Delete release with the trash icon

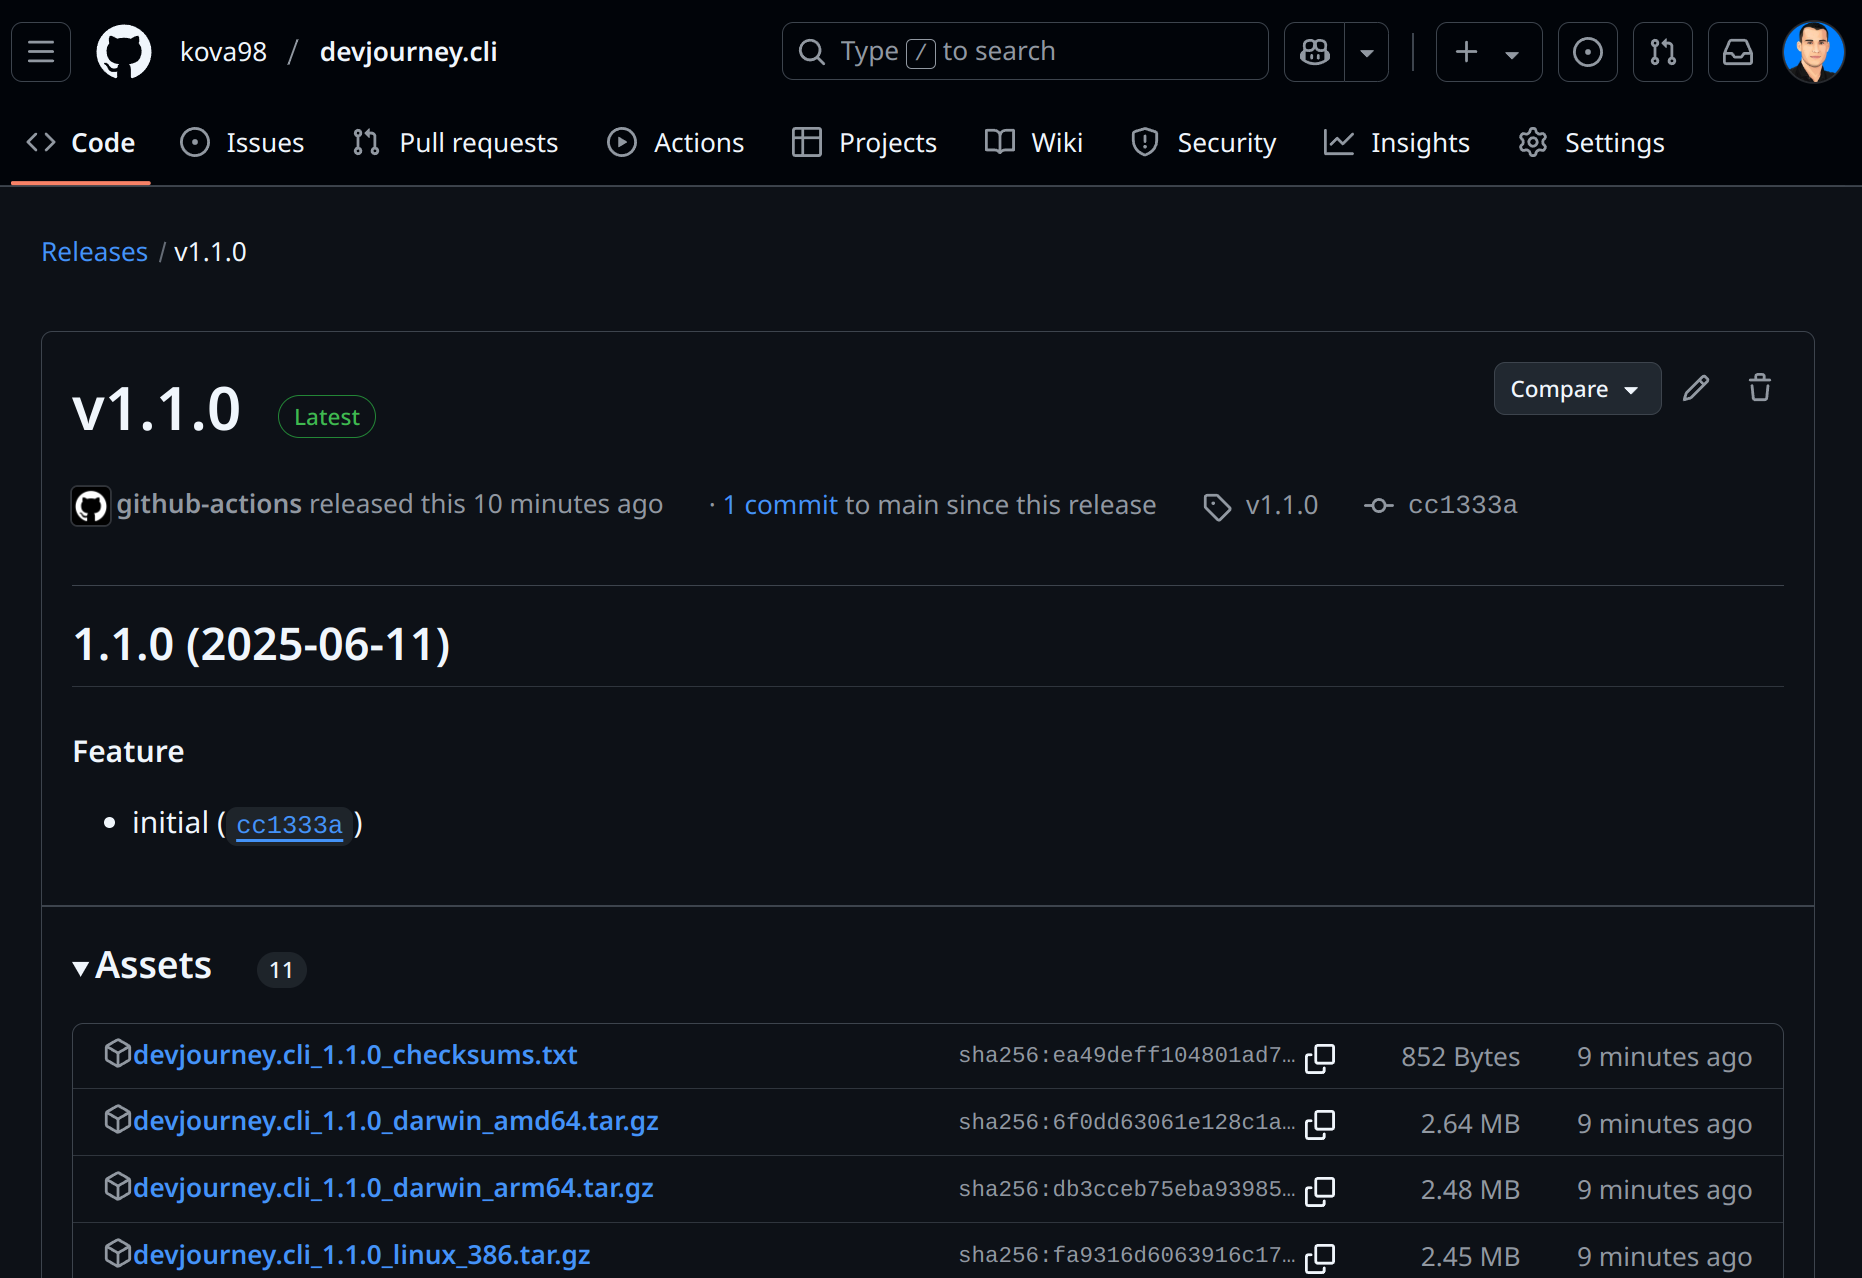point(1760,388)
